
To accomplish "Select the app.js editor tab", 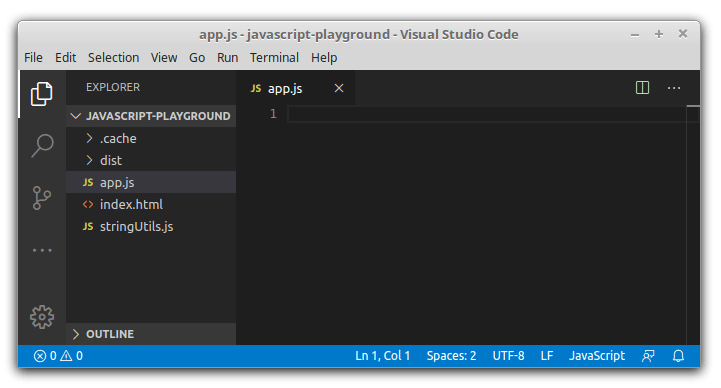I will click(296, 88).
